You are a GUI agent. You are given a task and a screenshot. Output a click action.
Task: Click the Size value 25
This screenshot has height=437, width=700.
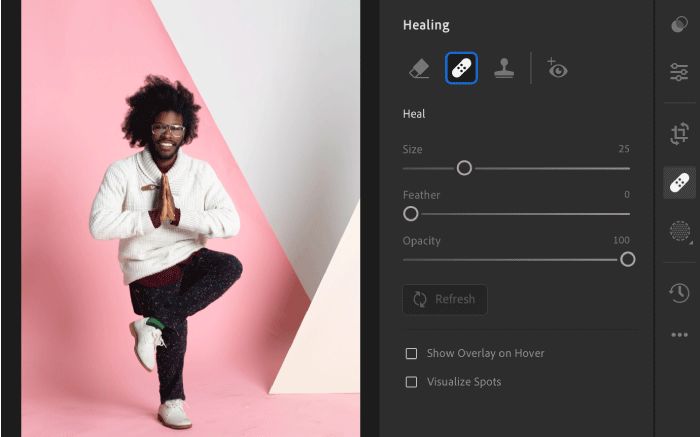click(624, 149)
